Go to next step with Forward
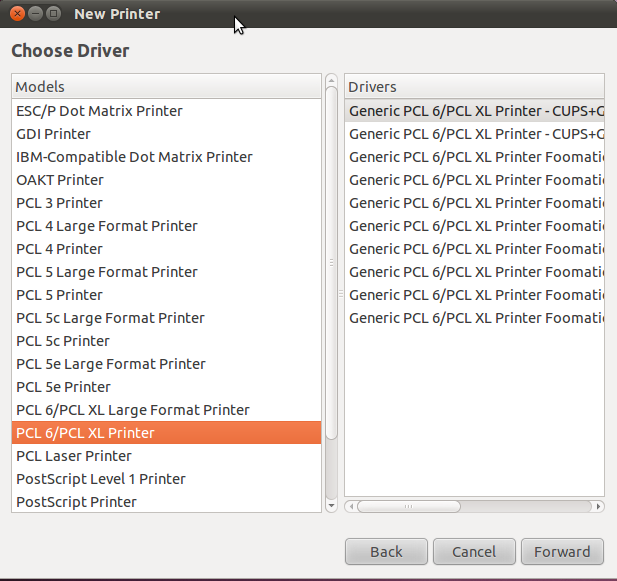 [x=562, y=551]
